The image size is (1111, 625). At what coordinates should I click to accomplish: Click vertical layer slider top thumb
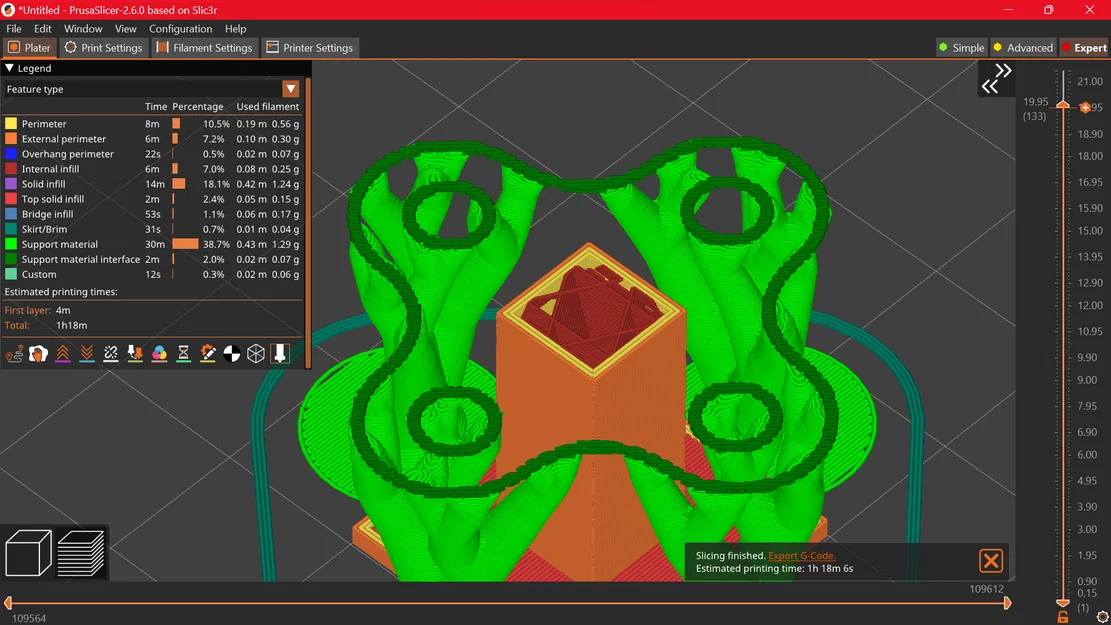point(1063,105)
